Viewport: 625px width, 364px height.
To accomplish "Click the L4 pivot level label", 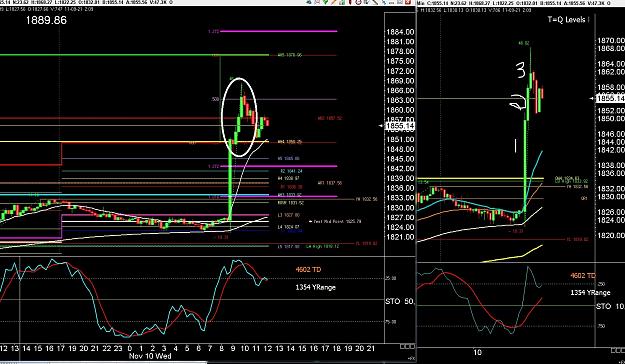I will pos(289,227).
